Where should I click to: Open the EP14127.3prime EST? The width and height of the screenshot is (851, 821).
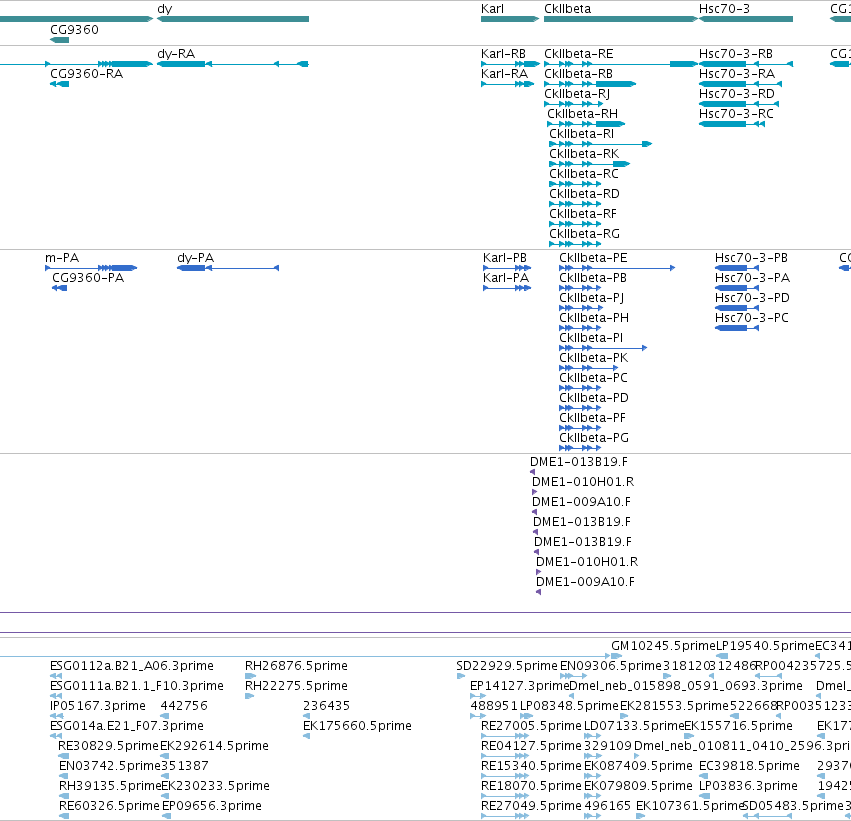tap(519, 686)
